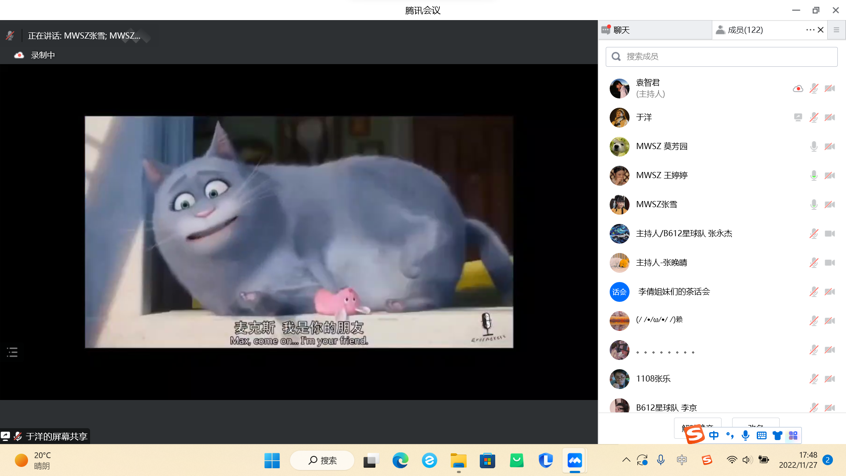
Task: Open the members panel more options (…)
Action: click(810, 30)
